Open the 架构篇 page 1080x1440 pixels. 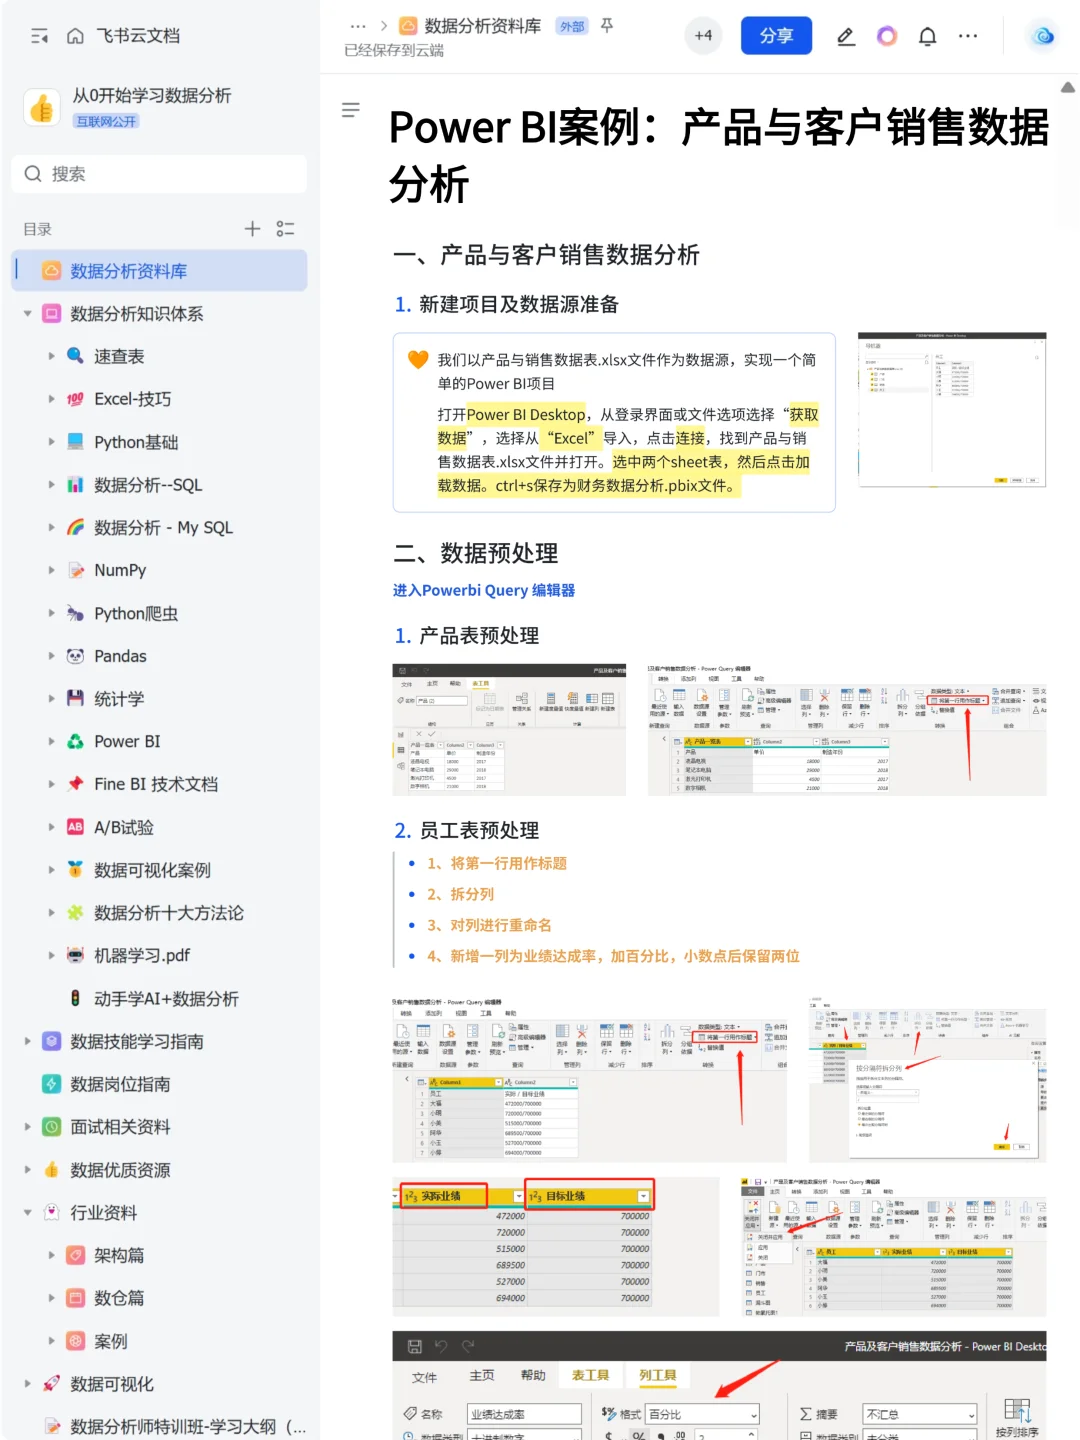[x=119, y=1255]
